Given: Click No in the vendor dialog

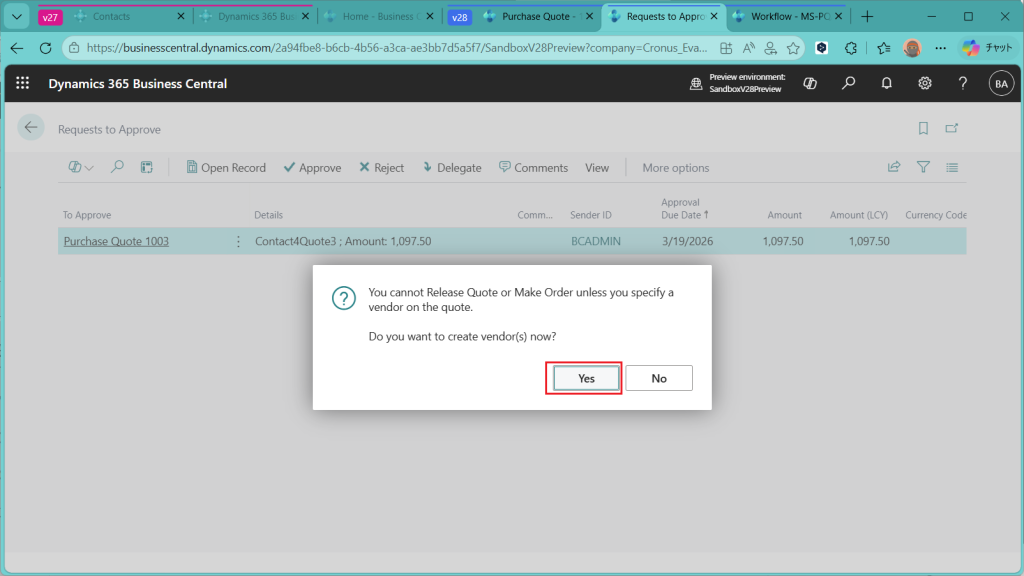Looking at the screenshot, I should 659,378.
